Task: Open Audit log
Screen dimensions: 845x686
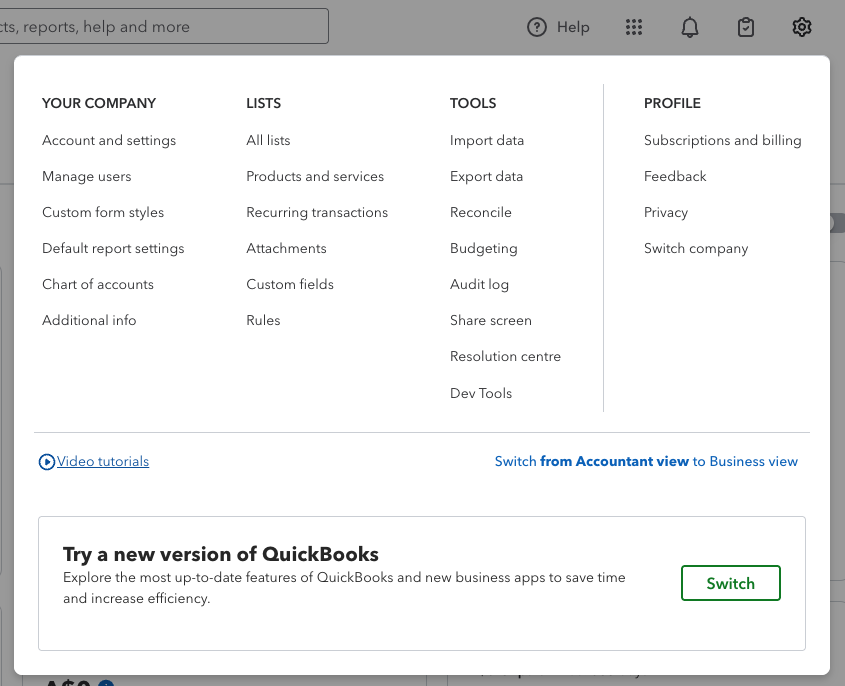Action: [x=479, y=284]
